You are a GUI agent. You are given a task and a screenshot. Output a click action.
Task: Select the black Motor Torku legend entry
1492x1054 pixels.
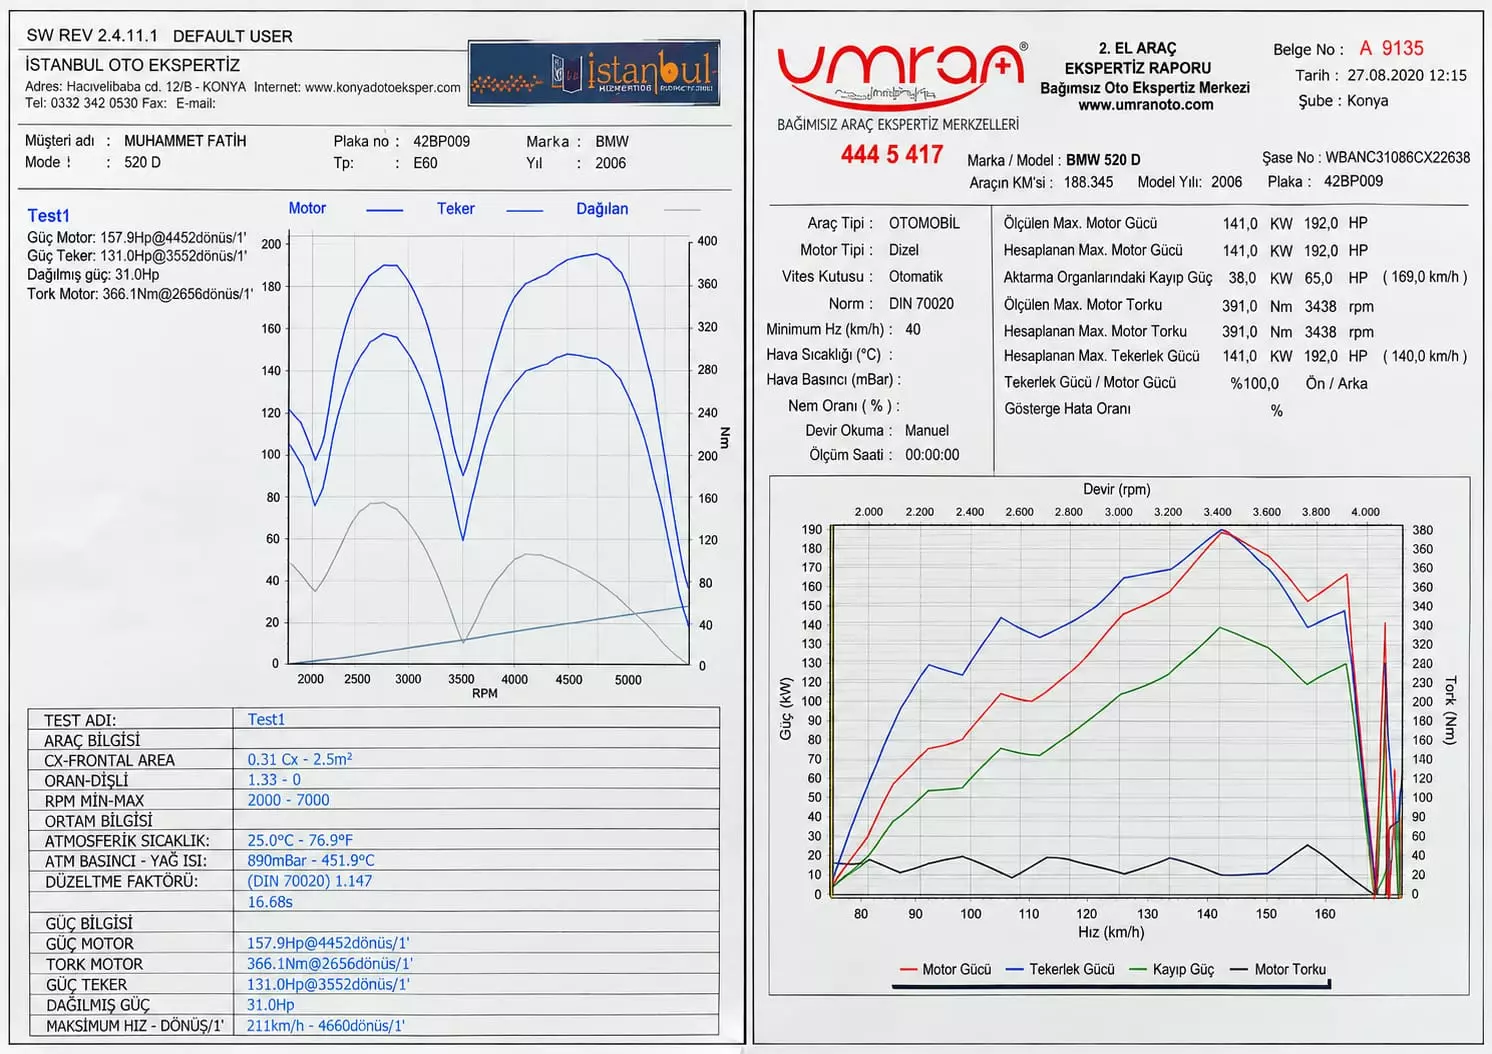click(x=1278, y=969)
